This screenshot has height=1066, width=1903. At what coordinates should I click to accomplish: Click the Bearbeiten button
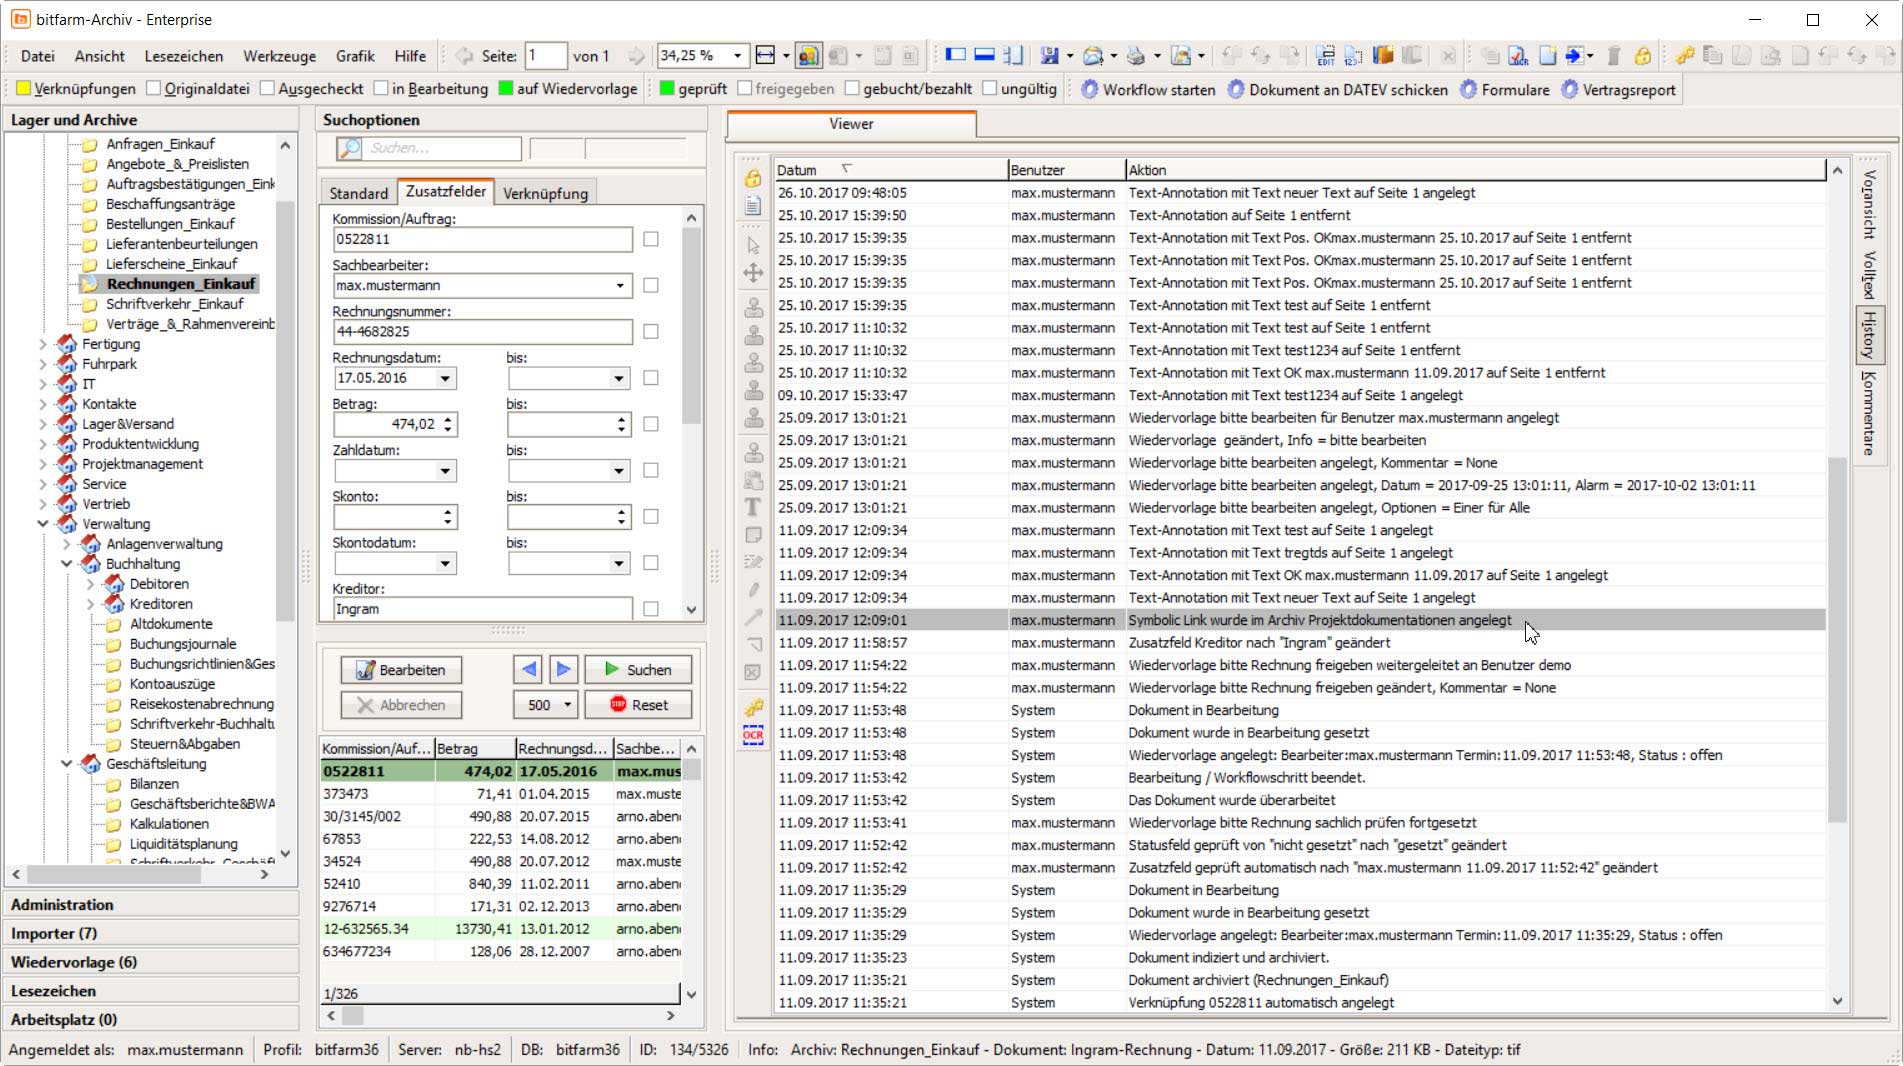(401, 669)
